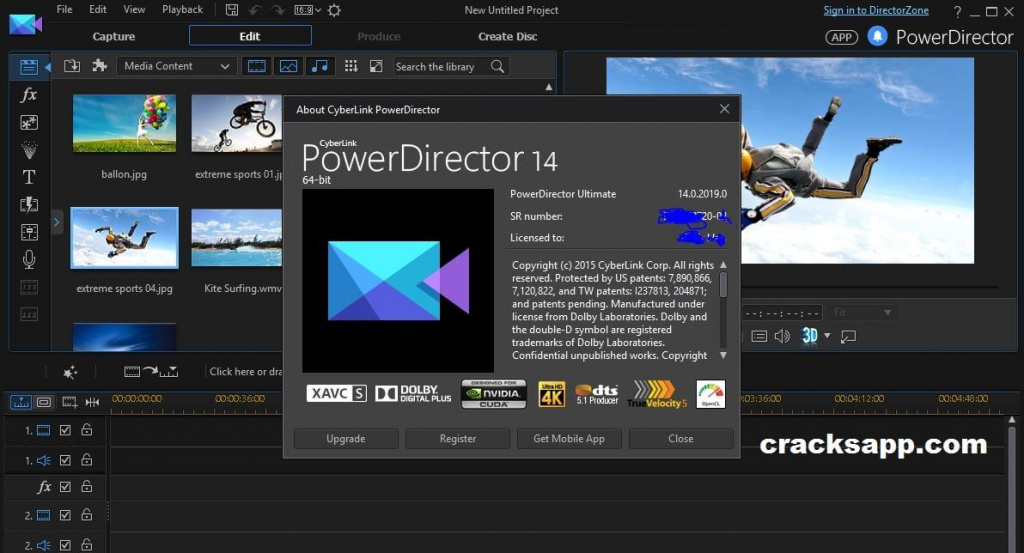Click the redo arrow icon
Screen dimensions: 1024x553
278,10
